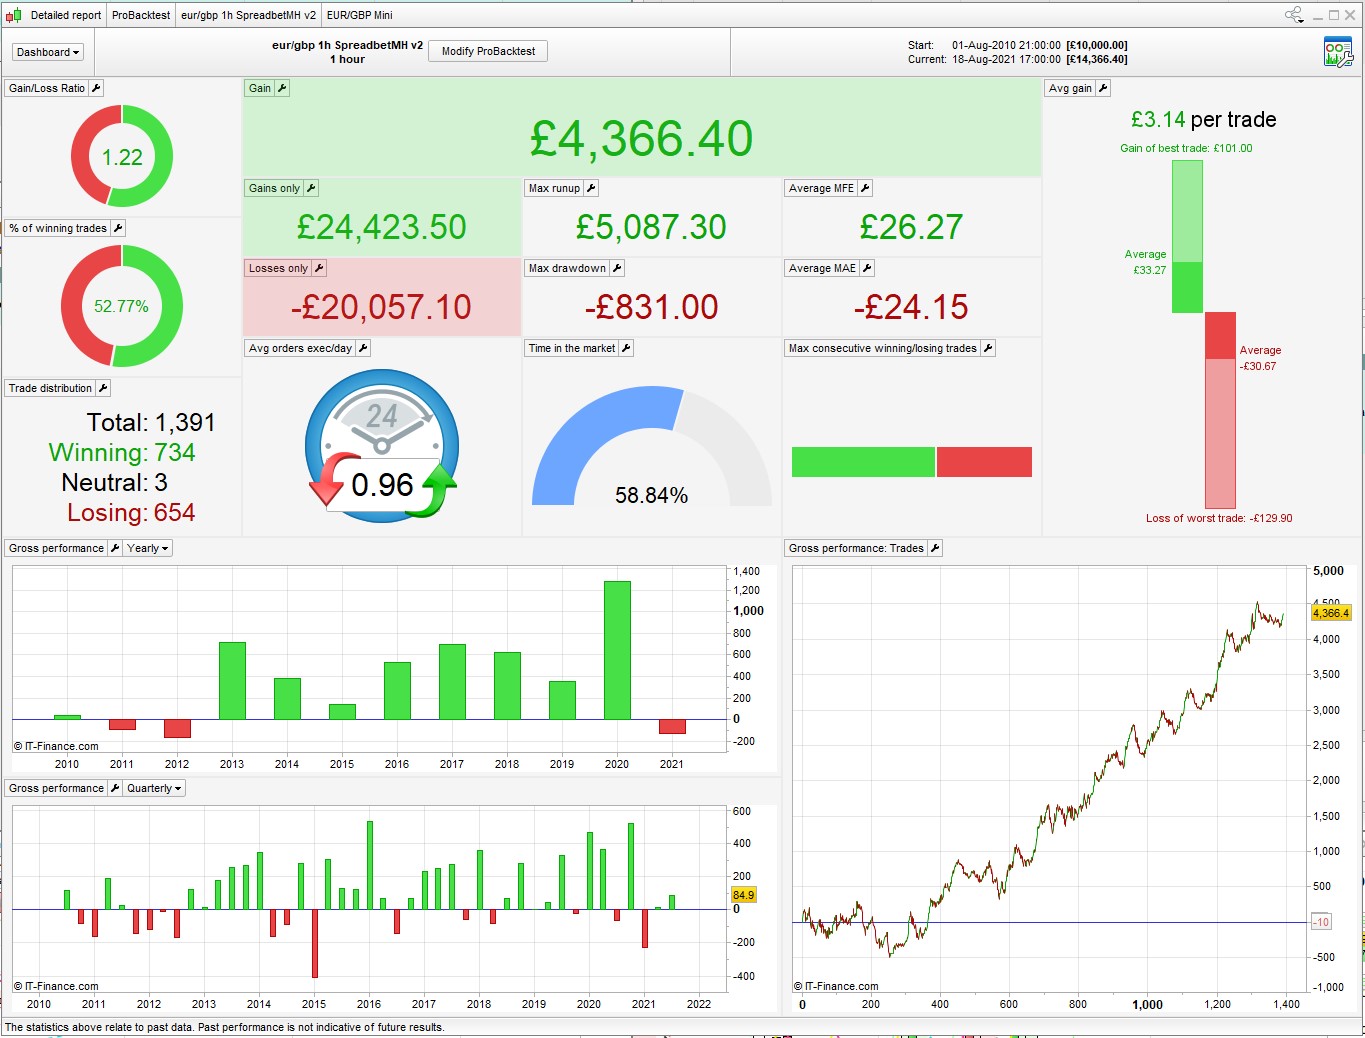The height and width of the screenshot is (1038, 1365).
Task: Click the Max drawdown value -£831.00
Action: coord(651,307)
